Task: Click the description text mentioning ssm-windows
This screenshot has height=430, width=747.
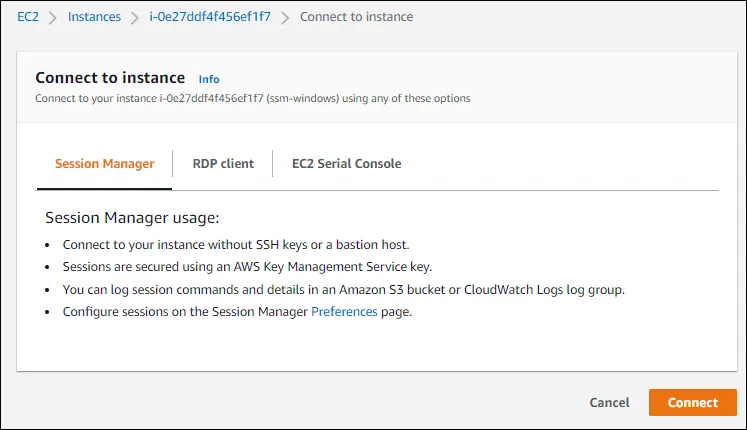Action: (252, 98)
